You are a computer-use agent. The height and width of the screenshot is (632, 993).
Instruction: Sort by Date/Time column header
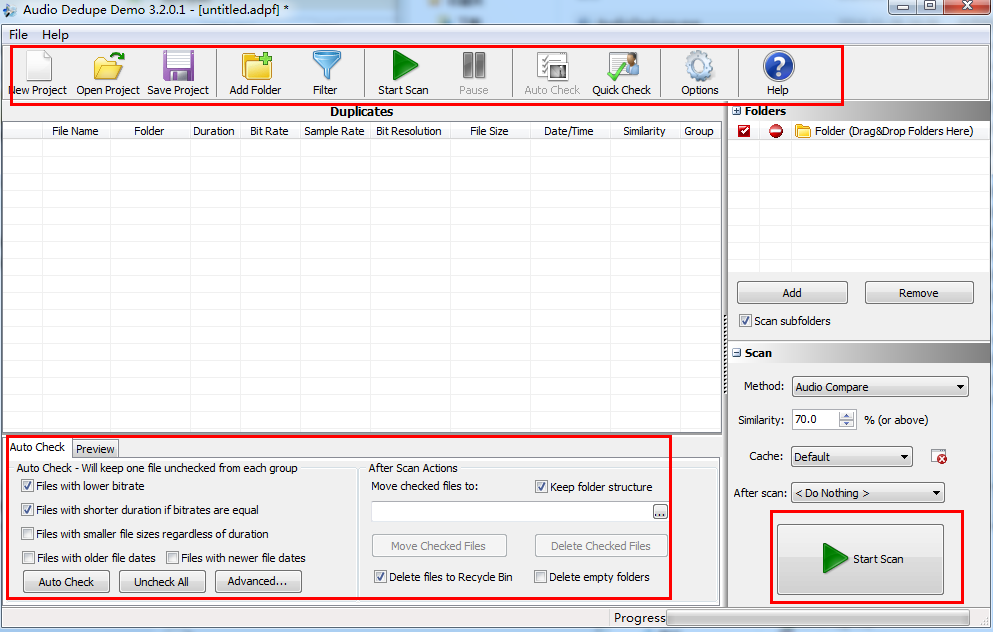click(x=569, y=131)
